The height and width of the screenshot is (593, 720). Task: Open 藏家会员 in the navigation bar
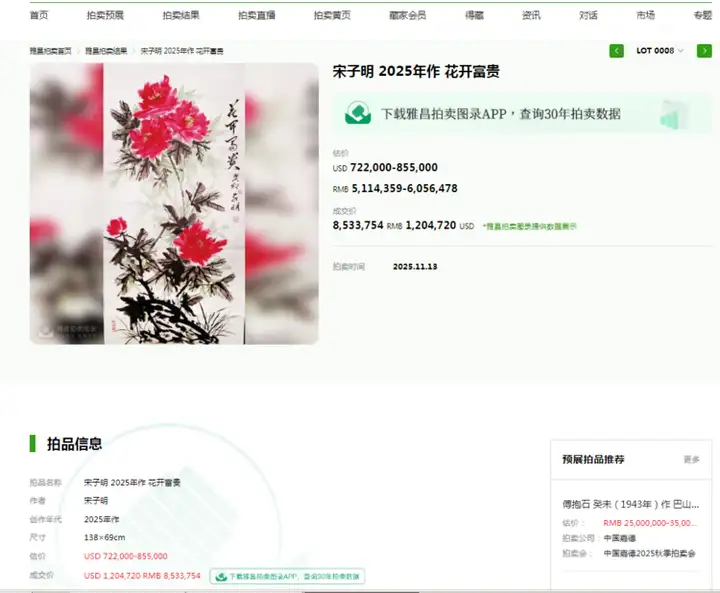(x=408, y=15)
